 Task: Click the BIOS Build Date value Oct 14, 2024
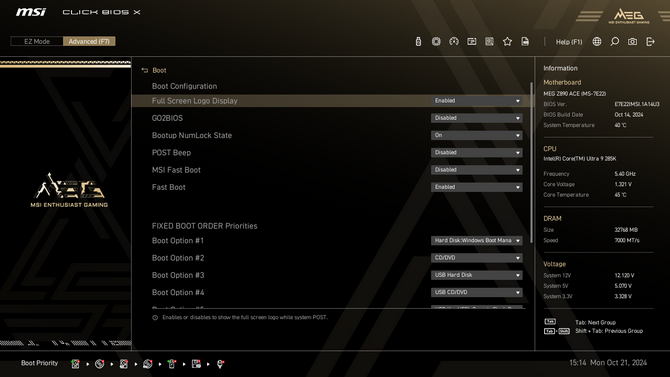click(x=629, y=115)
